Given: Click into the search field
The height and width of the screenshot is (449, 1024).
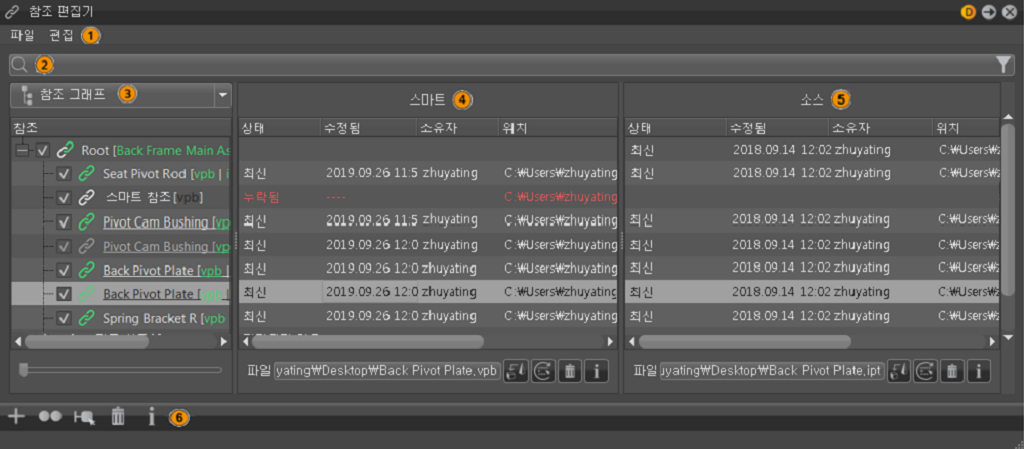Looking at the screenshot, I should tap(513, 64).
